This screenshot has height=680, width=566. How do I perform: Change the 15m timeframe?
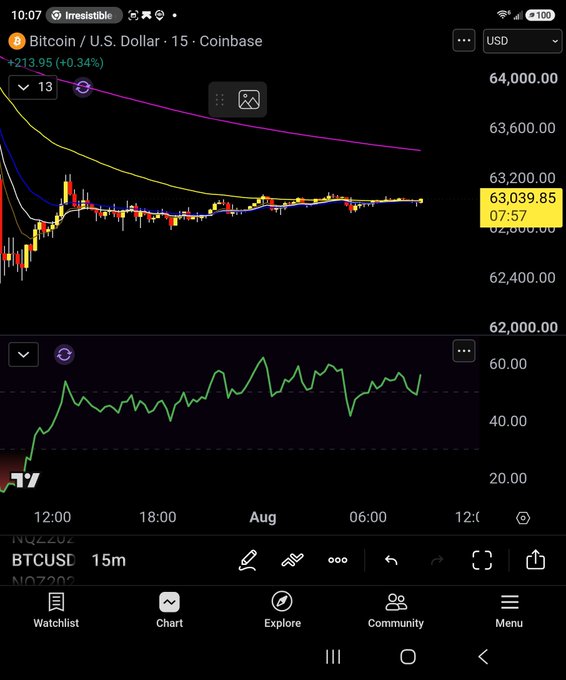[108, 560]
